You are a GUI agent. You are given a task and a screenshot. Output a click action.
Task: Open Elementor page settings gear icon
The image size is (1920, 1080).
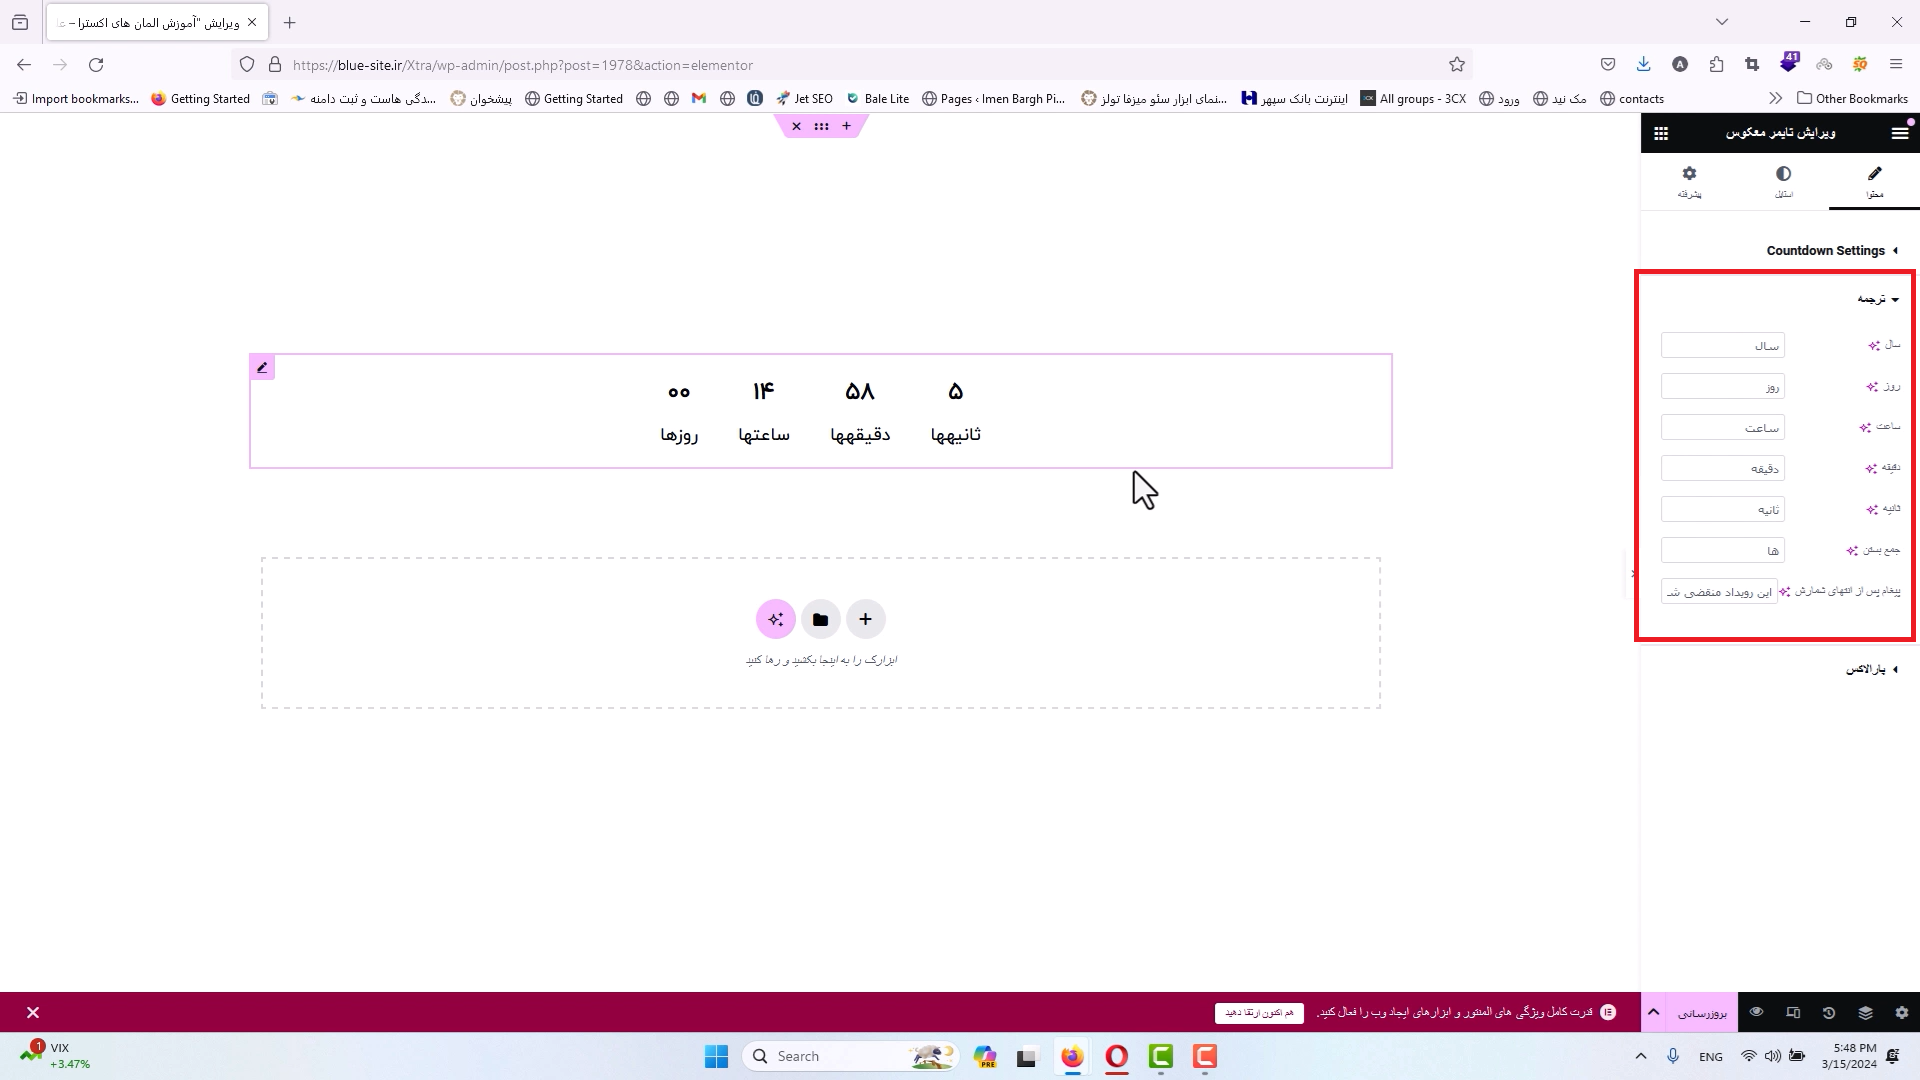(x=1901, y=1012)
